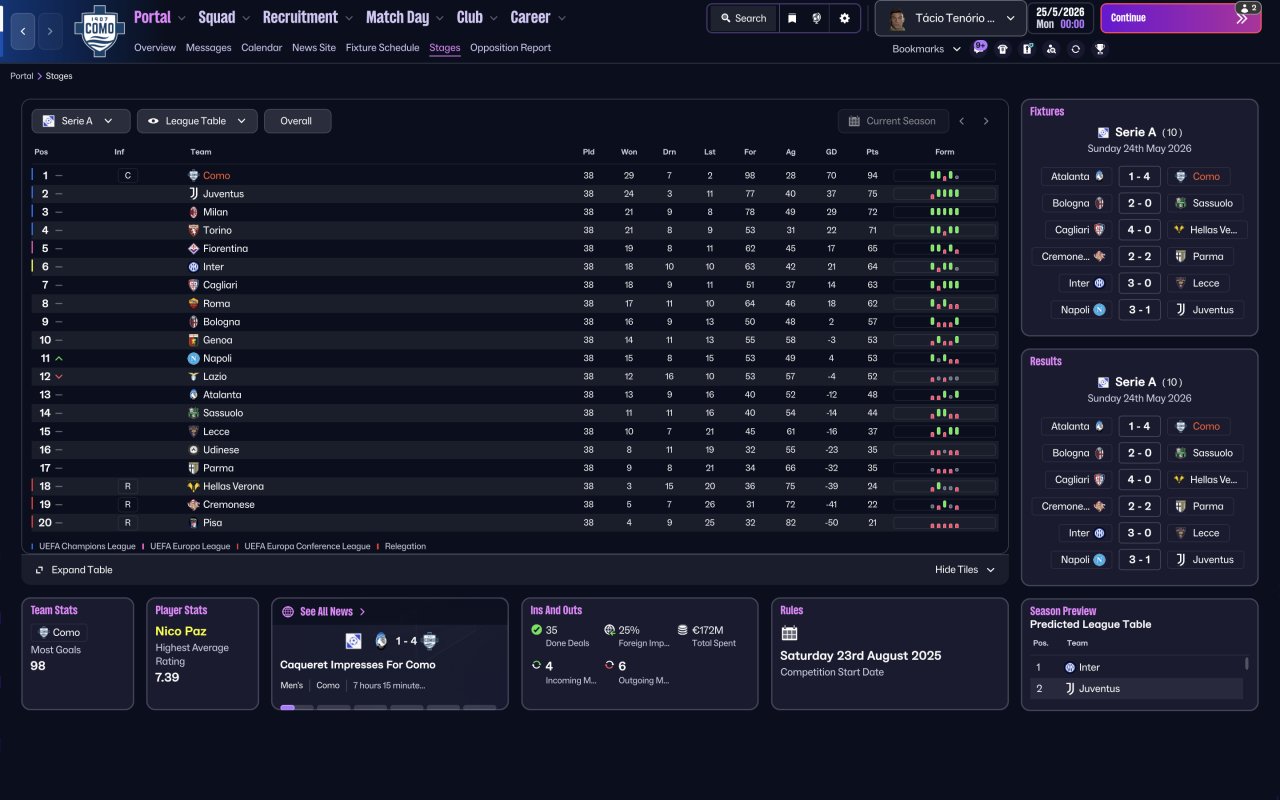
Task: Click Juventus badge in league table row
Action: point(193,194)
